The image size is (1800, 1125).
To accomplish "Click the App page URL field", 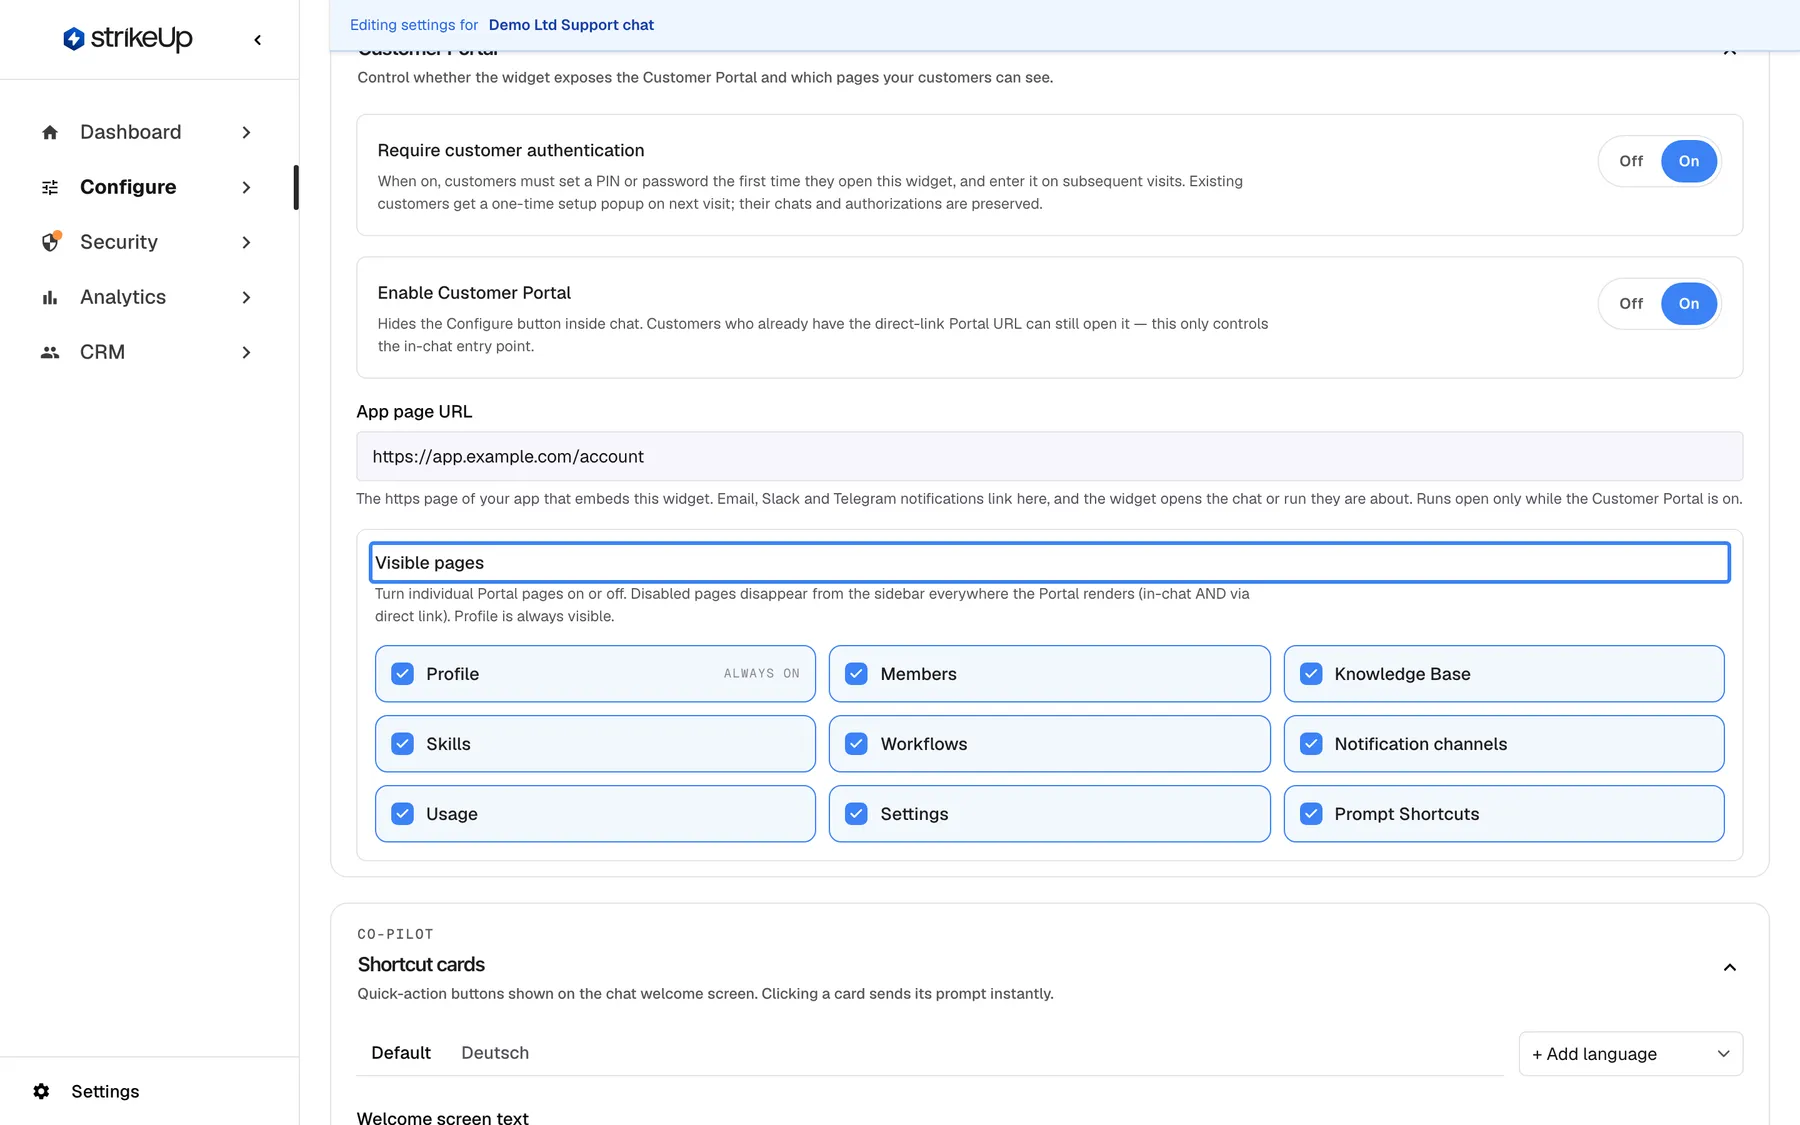I will pyautogui.click(x=1049, y=457).
